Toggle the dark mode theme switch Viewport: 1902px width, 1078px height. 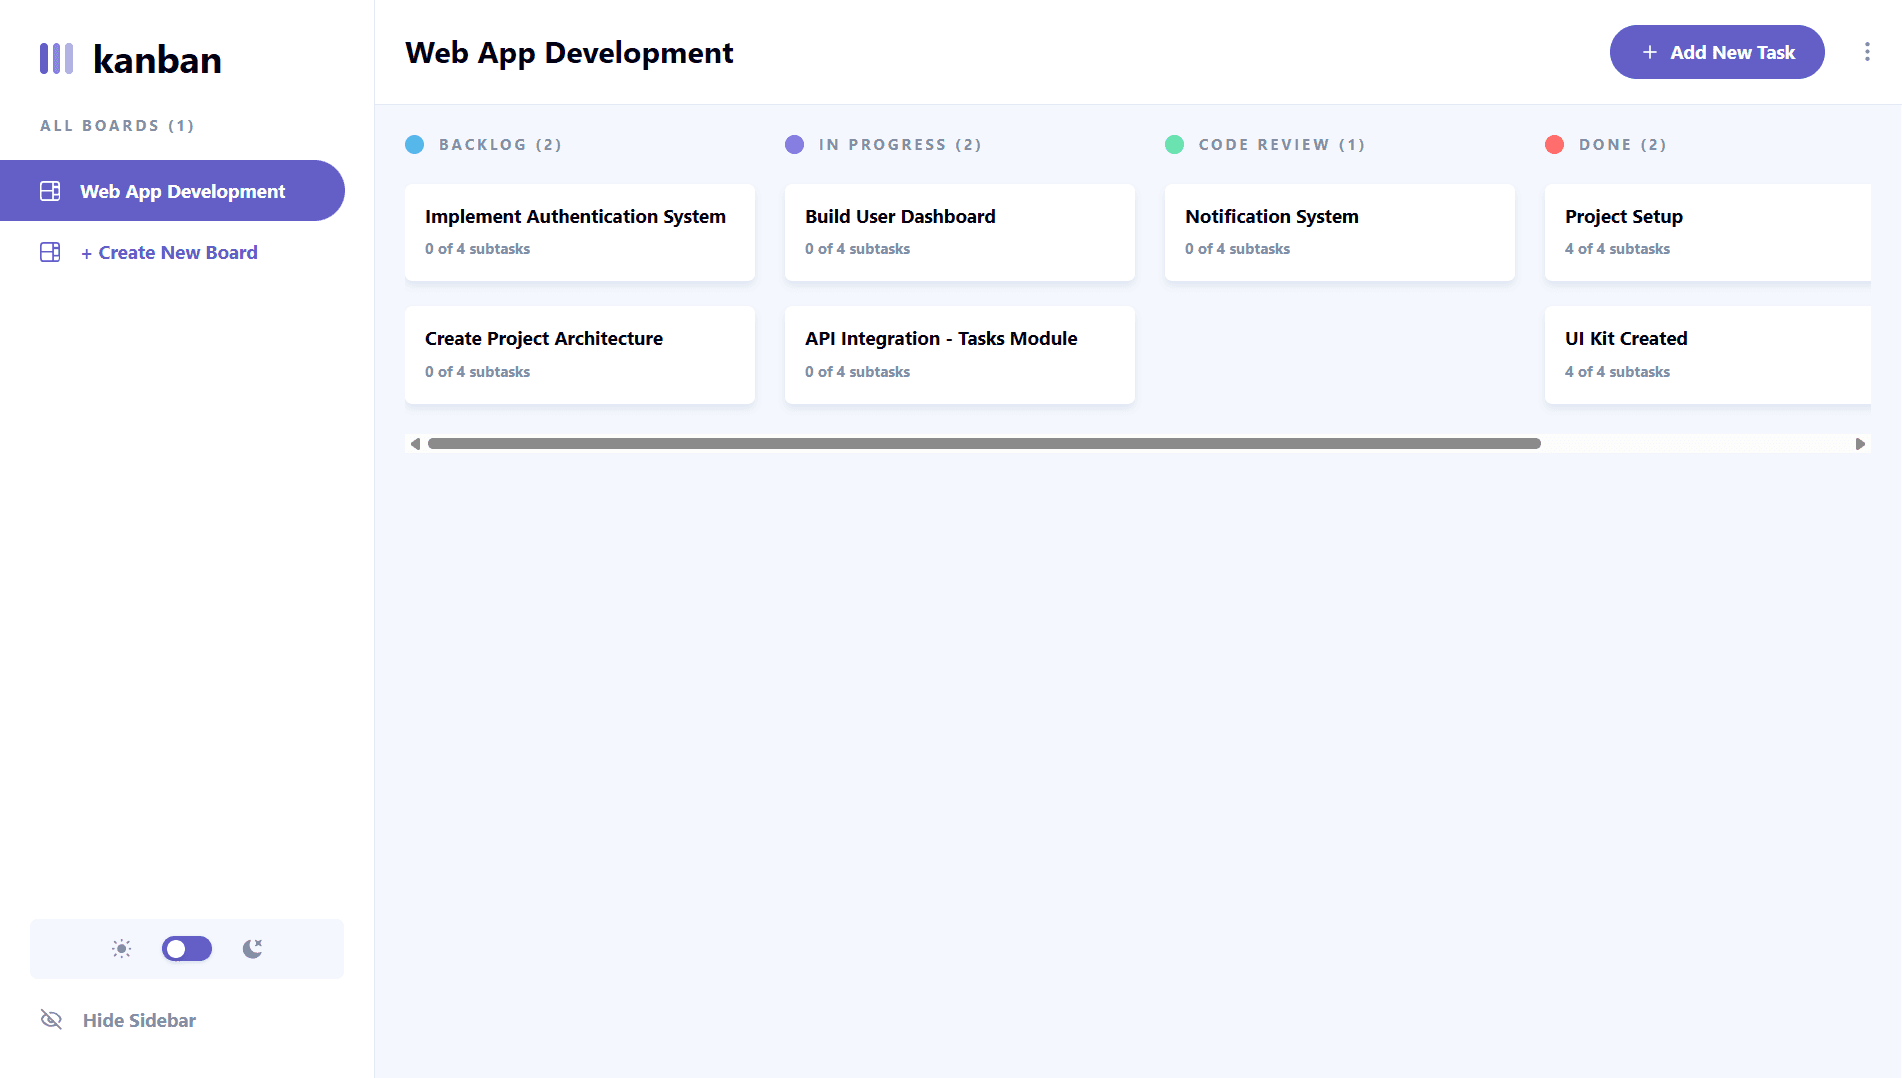[187, 948]
